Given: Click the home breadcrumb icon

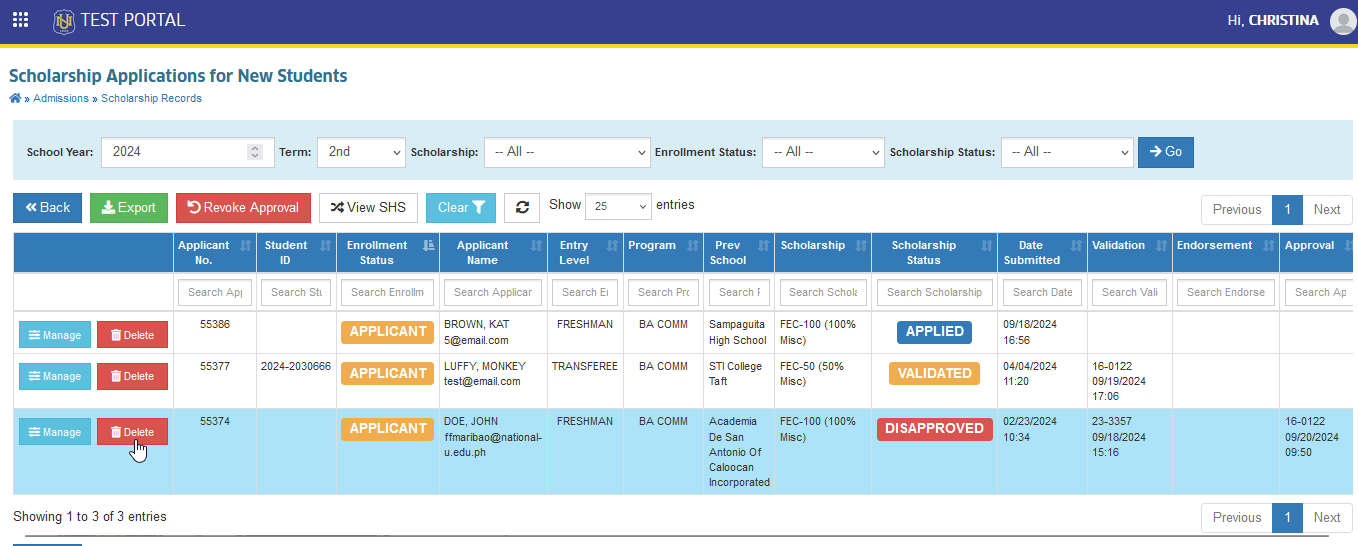Looking at the screenshot, I should coord(15,98).
